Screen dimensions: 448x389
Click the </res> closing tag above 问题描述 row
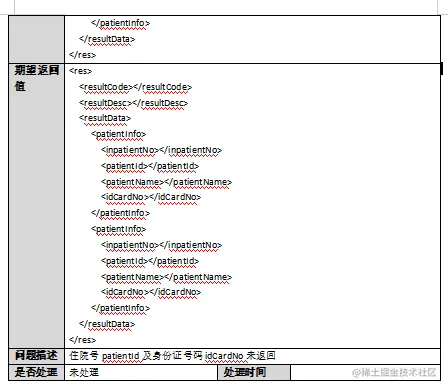(82, 340)
